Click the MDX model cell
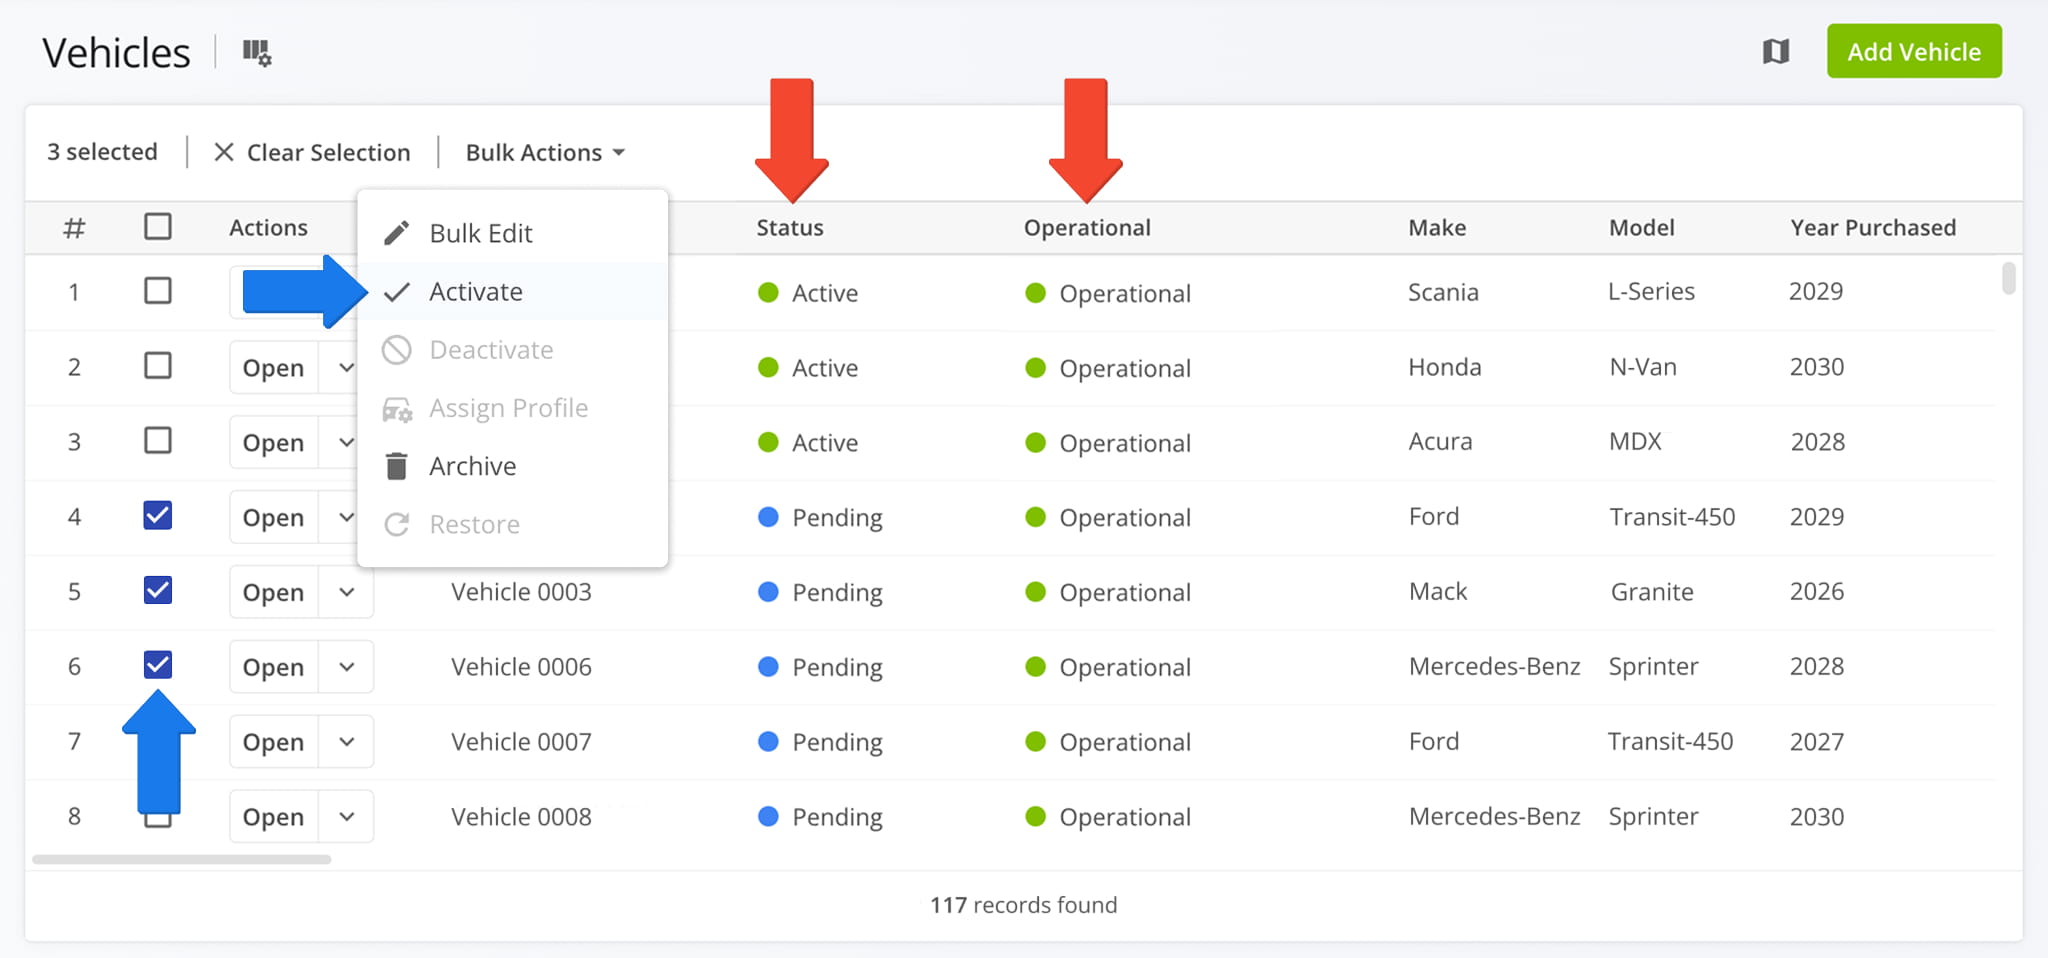The height and width of the screenshot is (958, 2048). tap(1635, 441)
